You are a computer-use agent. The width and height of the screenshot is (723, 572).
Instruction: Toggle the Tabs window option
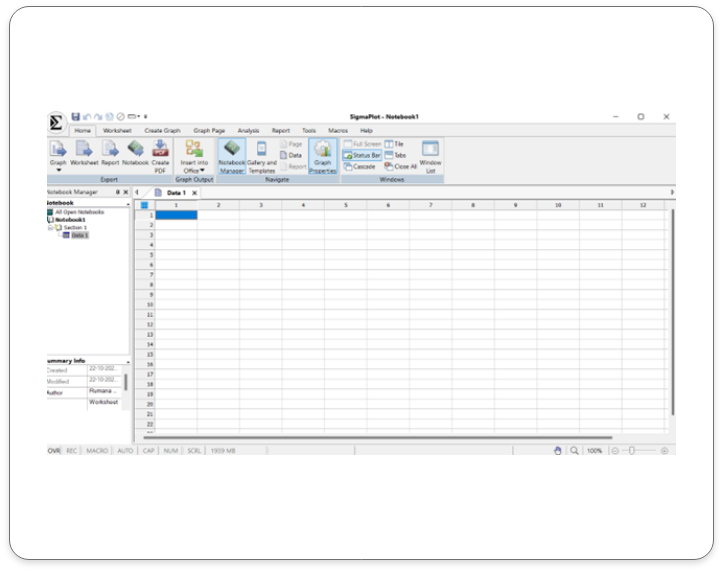coord(395,155)
